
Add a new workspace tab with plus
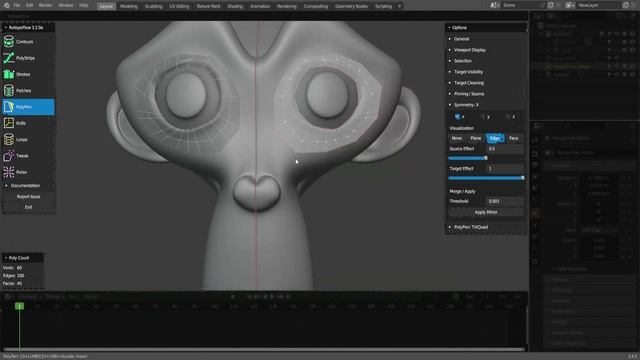click(x=400, y=6)
